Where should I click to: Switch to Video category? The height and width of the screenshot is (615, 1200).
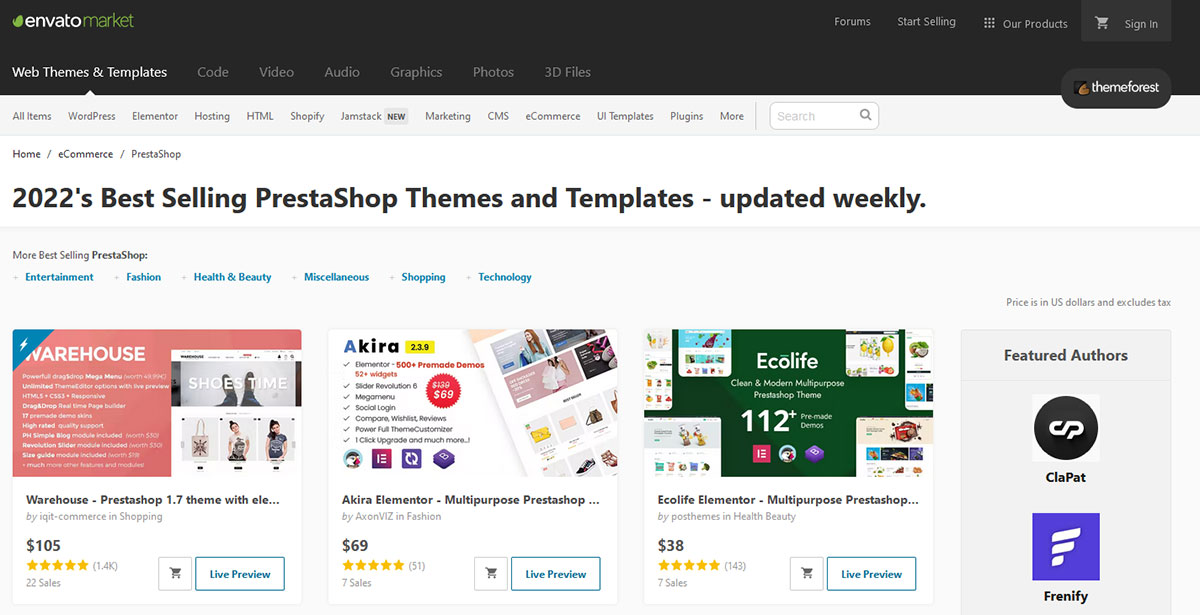(277, 72)
